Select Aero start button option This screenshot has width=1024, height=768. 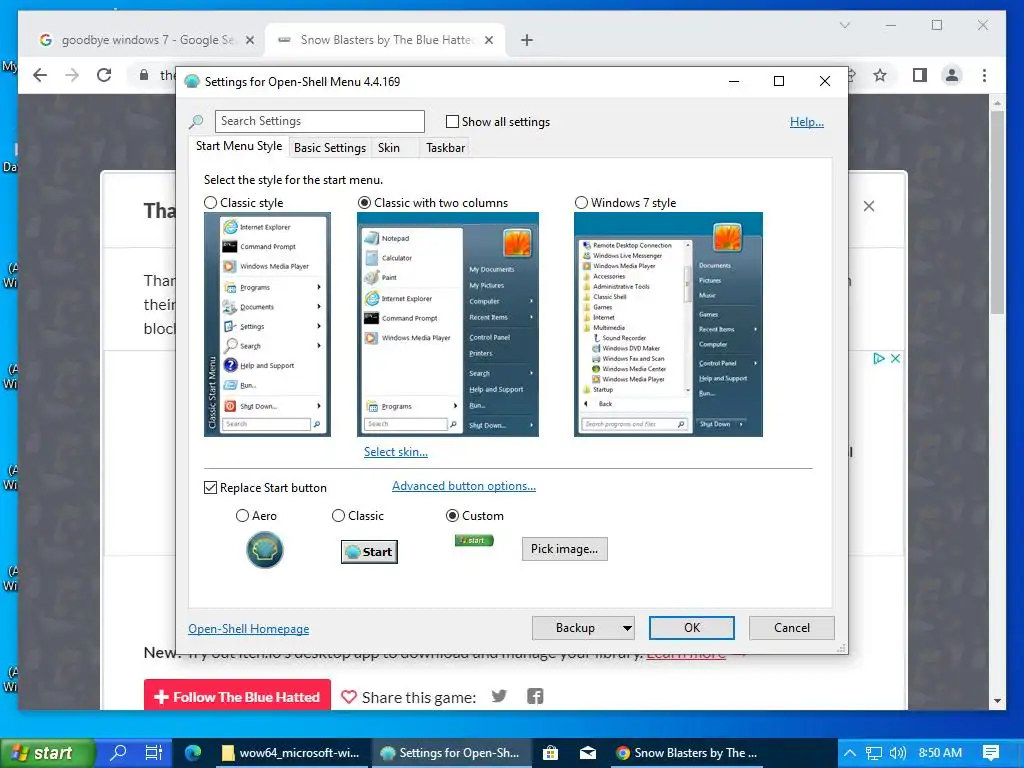242,516
